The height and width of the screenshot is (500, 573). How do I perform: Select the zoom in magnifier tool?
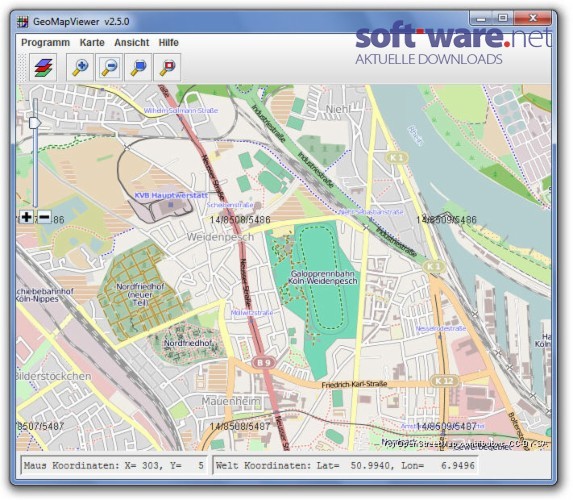coord(80,67)
